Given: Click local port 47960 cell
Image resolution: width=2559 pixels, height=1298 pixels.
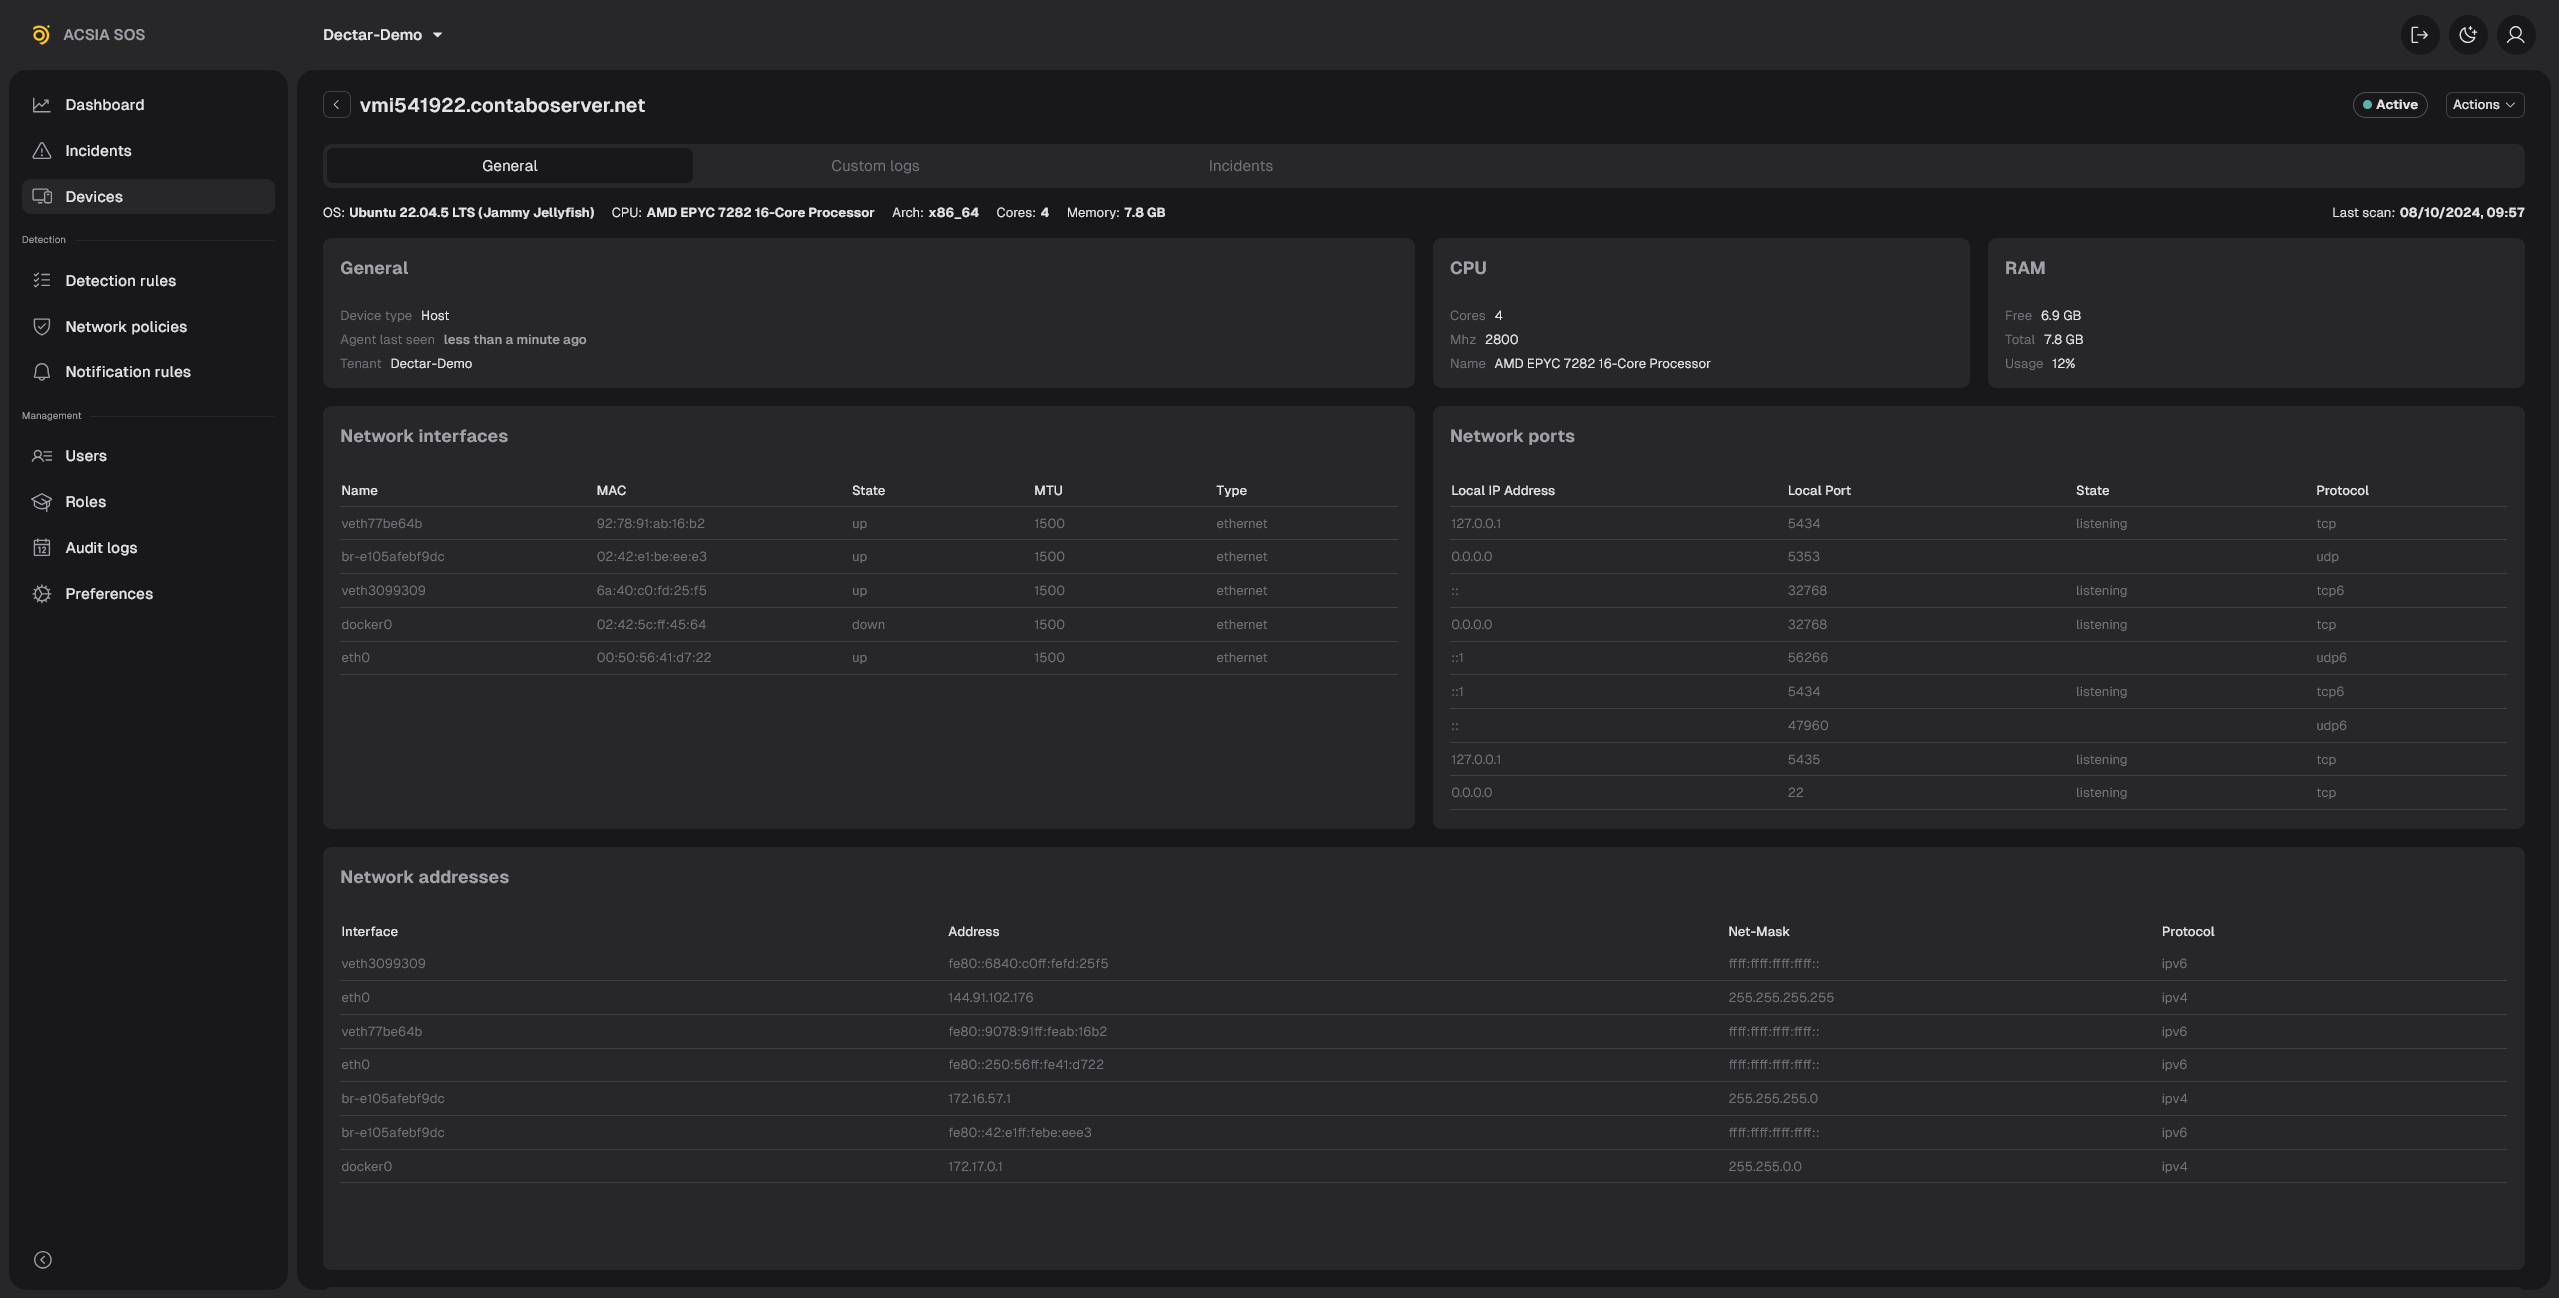Looking at the screenshot, I should coord(1807,726).
